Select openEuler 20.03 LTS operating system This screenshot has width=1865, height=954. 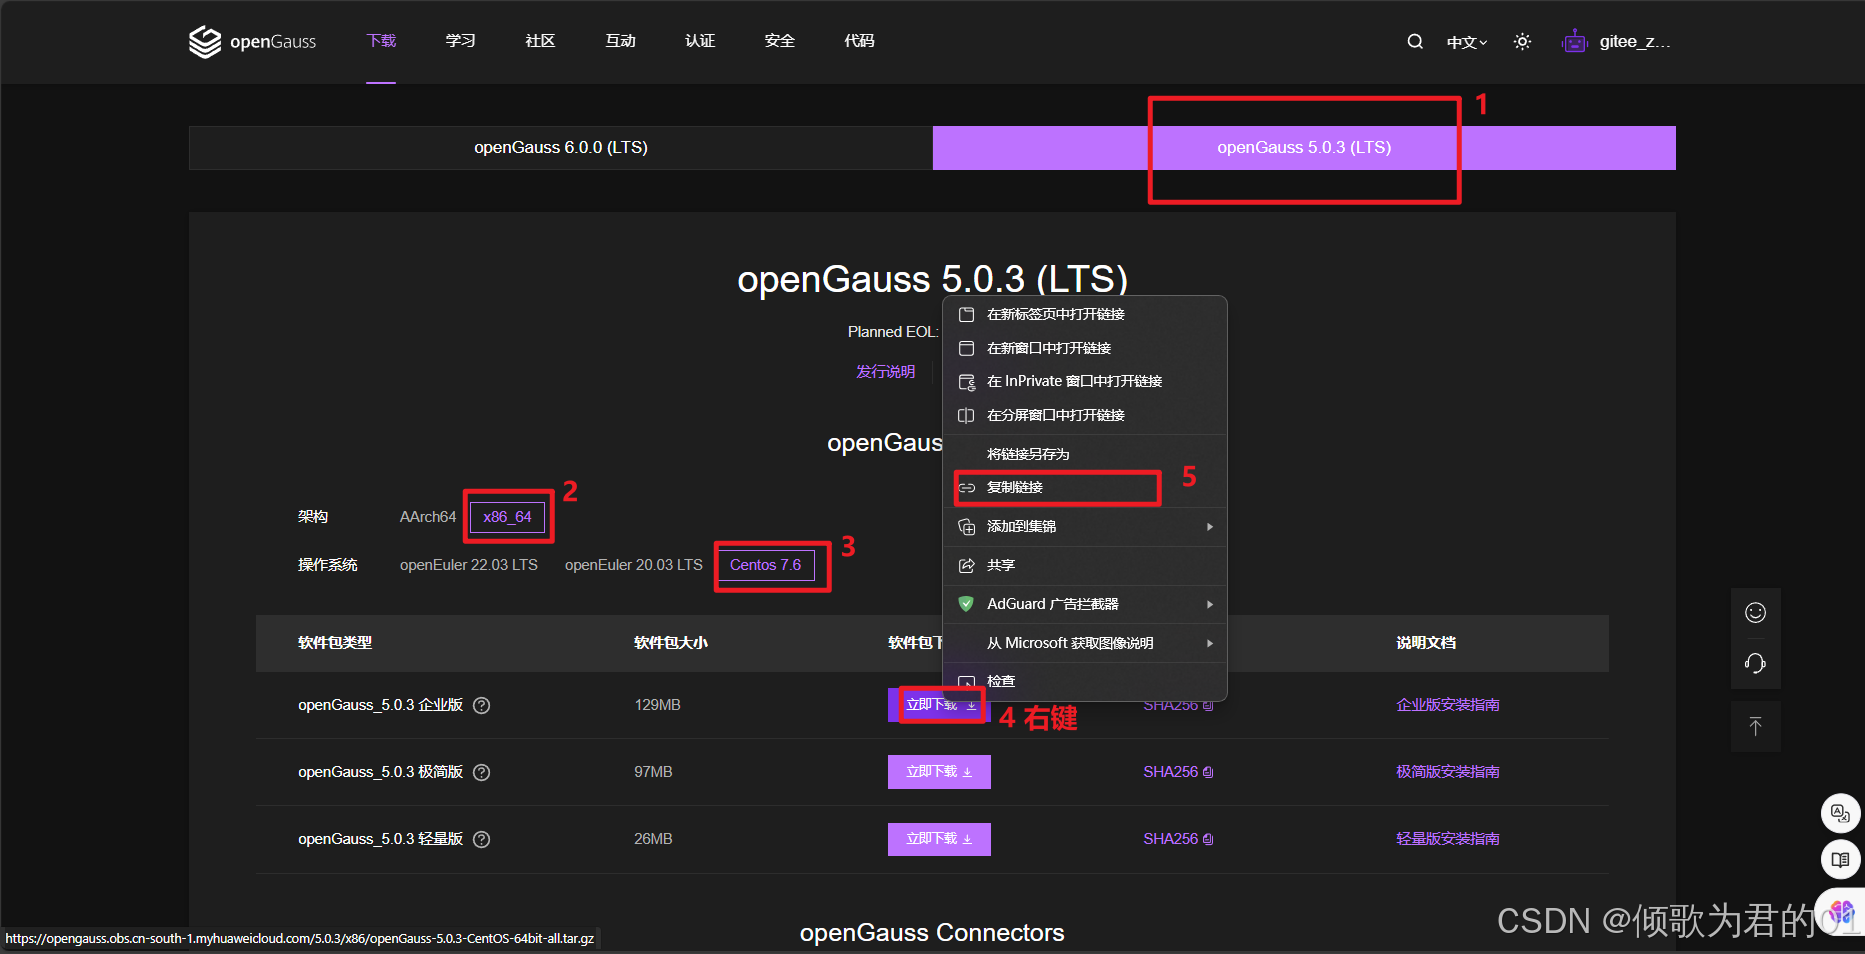point(634,565)
